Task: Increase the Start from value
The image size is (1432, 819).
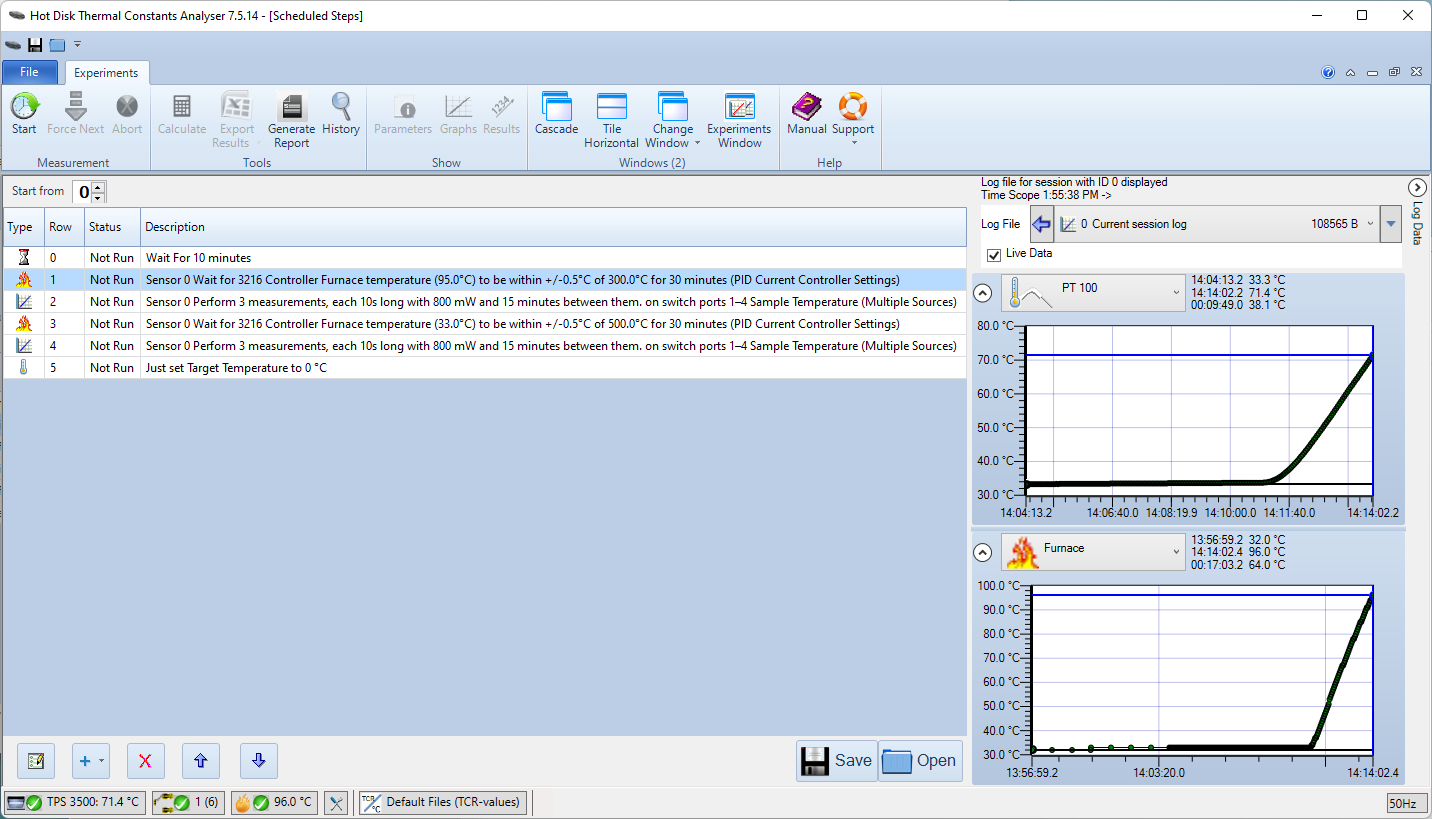Action: (x=97, y=187)
